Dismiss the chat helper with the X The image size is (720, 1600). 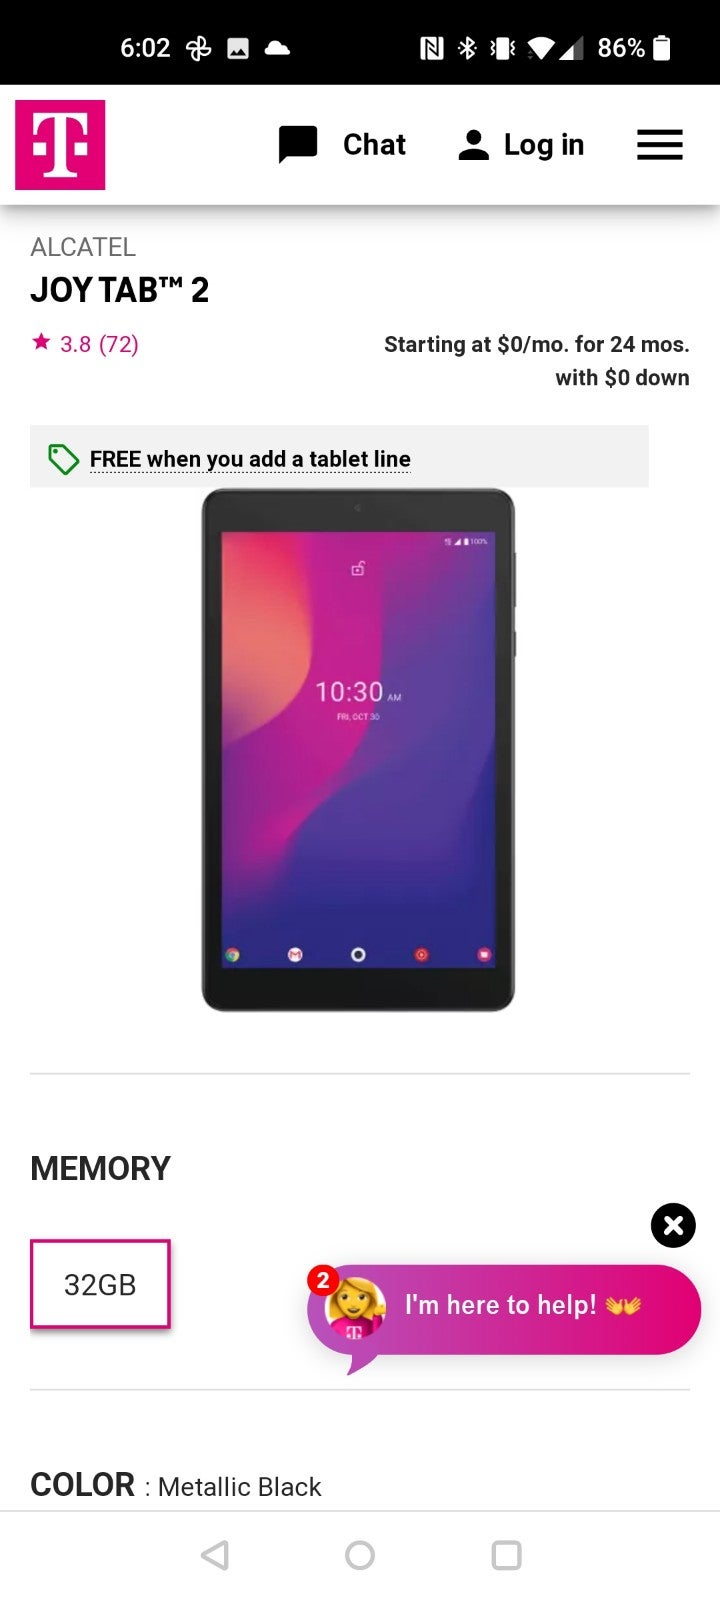click(x=673, y=1225)
